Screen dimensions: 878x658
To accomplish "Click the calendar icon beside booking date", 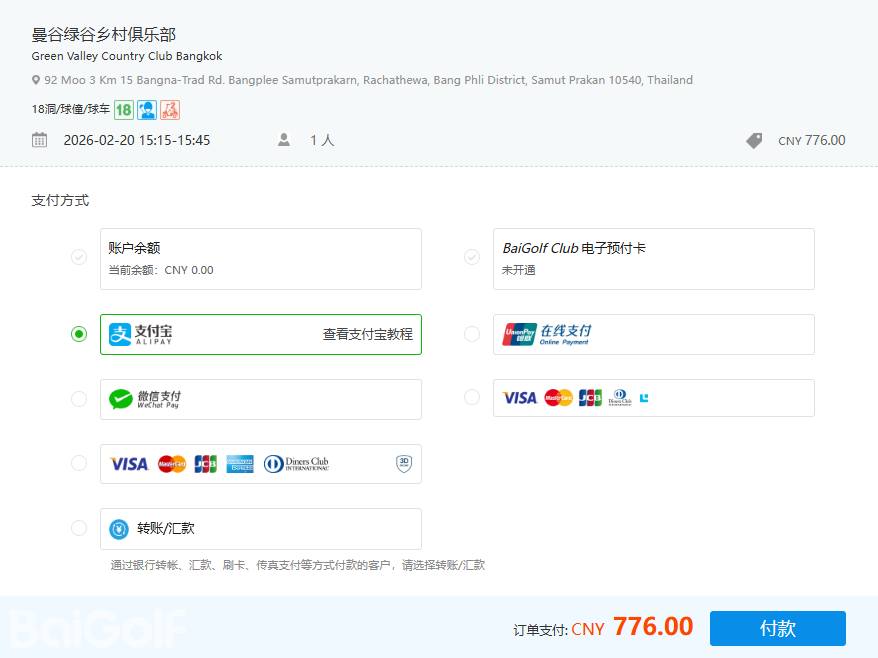I will point(39,140).
